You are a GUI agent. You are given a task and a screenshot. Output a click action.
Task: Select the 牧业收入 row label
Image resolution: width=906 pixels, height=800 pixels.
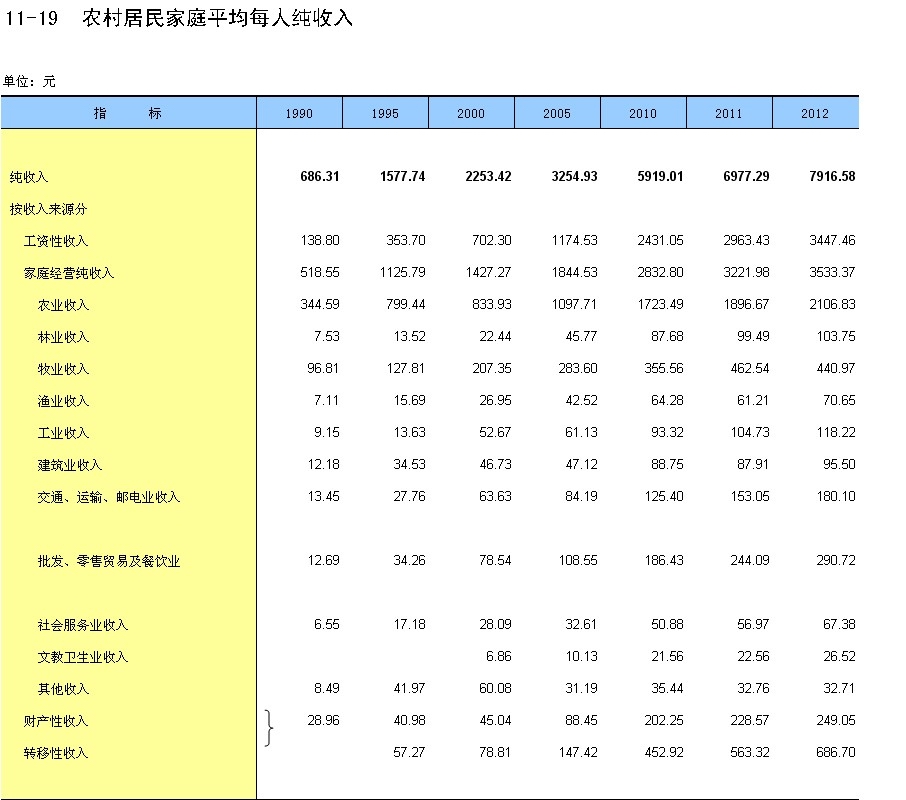click(x=64, y=369)
